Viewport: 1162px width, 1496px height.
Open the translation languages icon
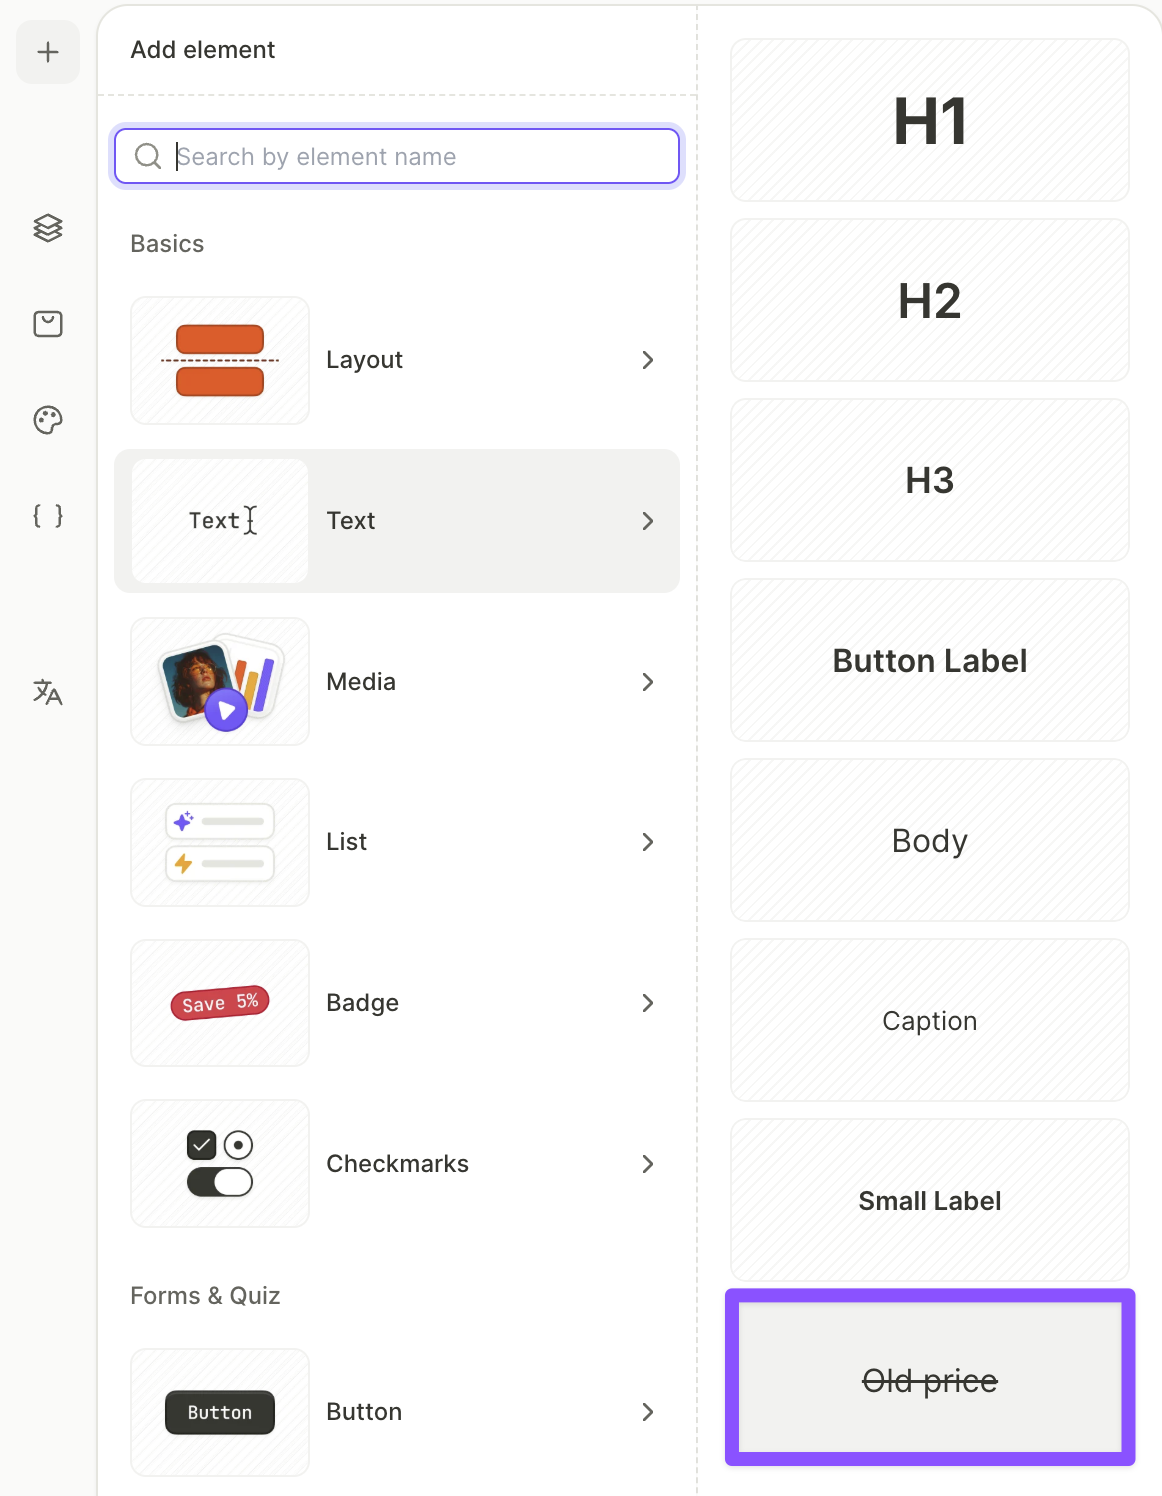click(x=48, y=692)
